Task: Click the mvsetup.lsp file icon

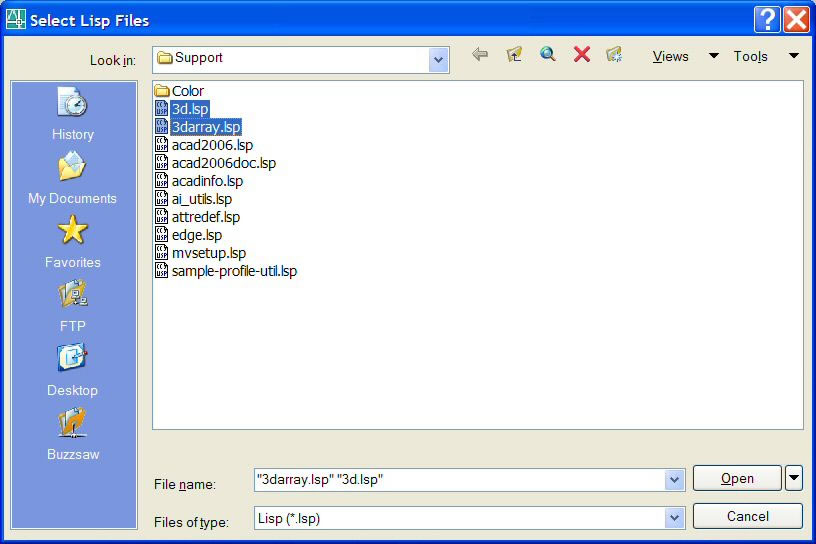Action: coord(162,252)
